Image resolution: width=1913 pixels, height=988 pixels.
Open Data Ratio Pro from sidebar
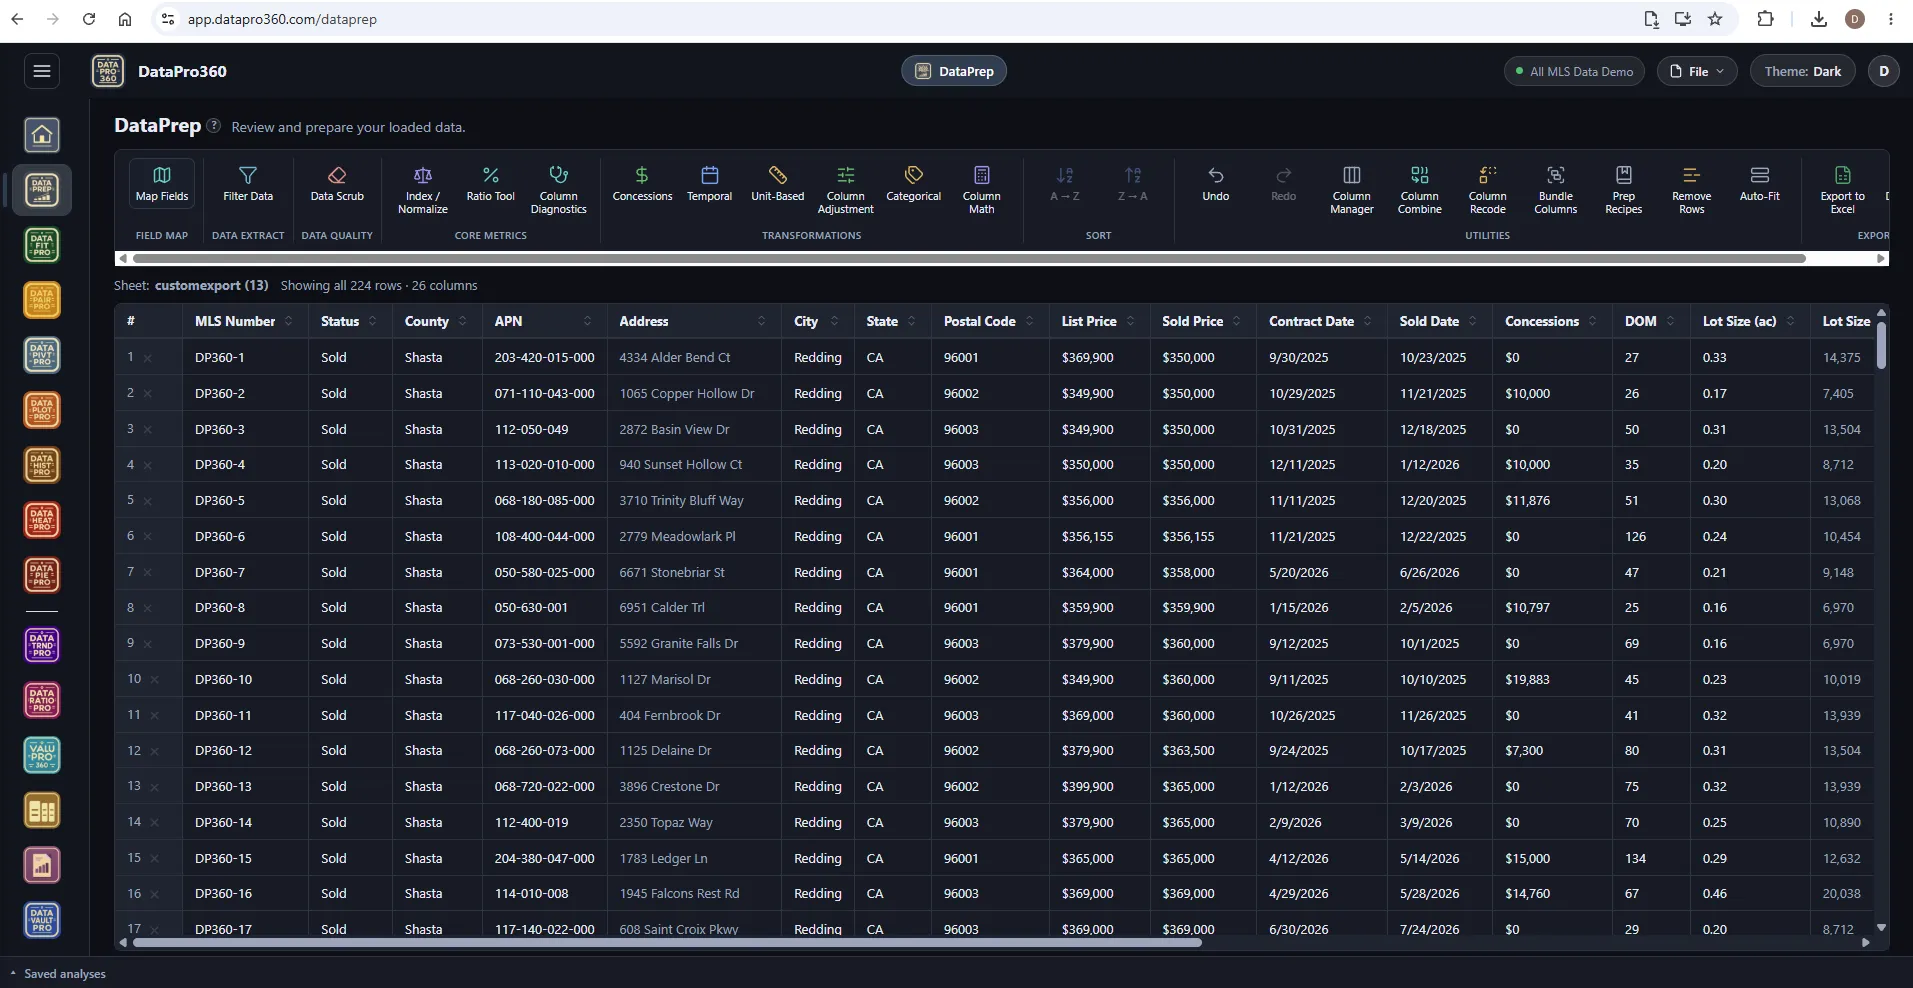(42, 700)
